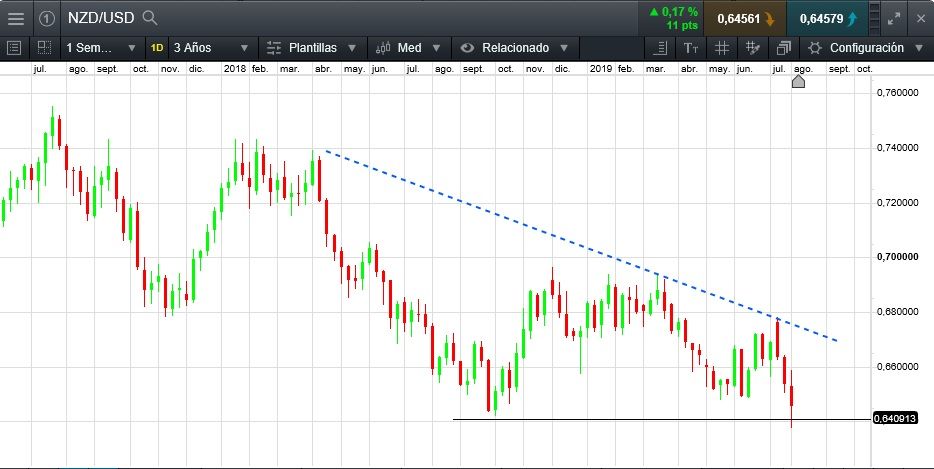This screenshot has width=934, height=469.
Task: Click the gray time-axis marker at ago.
Action: [798, 81]
